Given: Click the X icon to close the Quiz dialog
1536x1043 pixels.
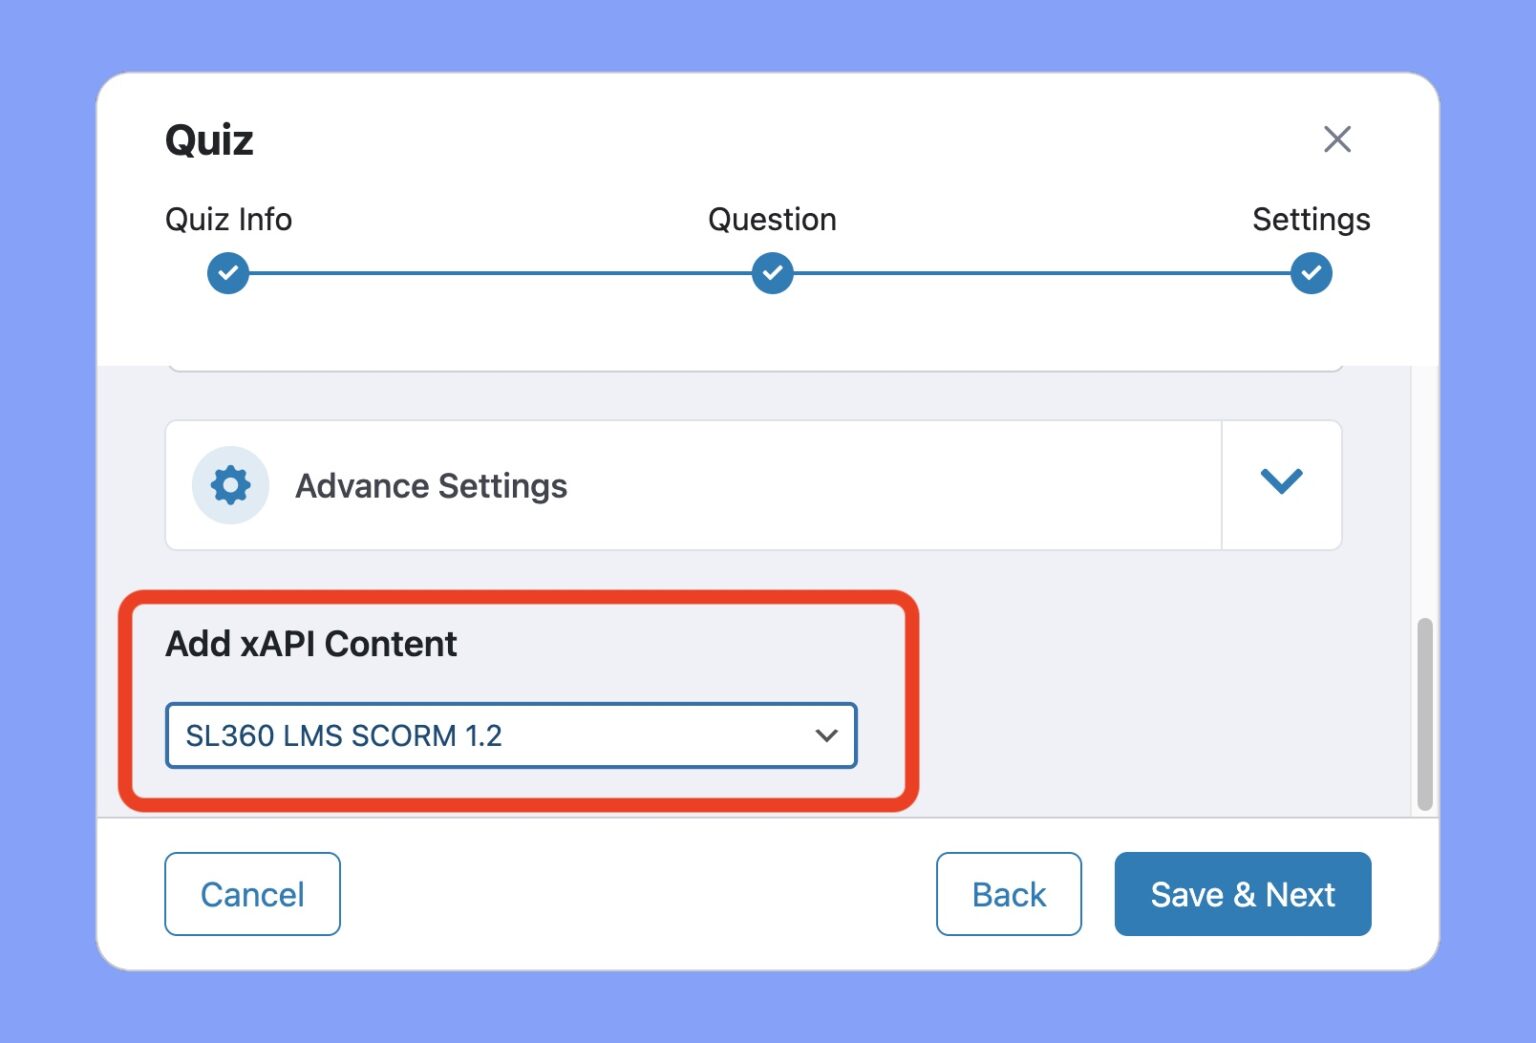Looking at the screenshot, I should [1337, 139].
